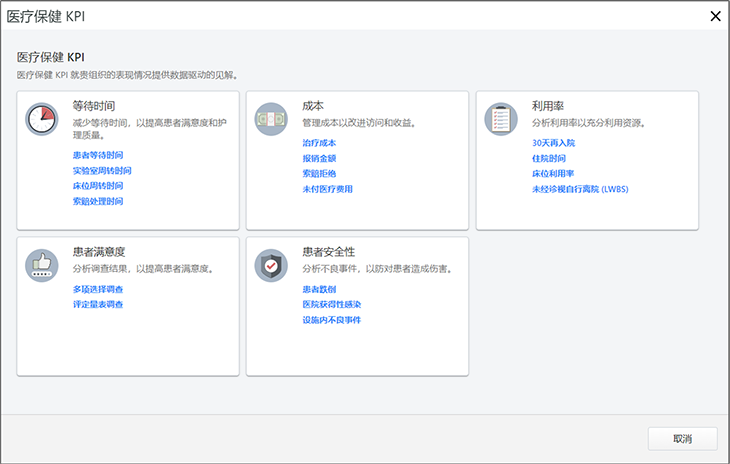Select the 床位周转时间 KPI link
Screen dimensions: 730x464
pos(98,186)
